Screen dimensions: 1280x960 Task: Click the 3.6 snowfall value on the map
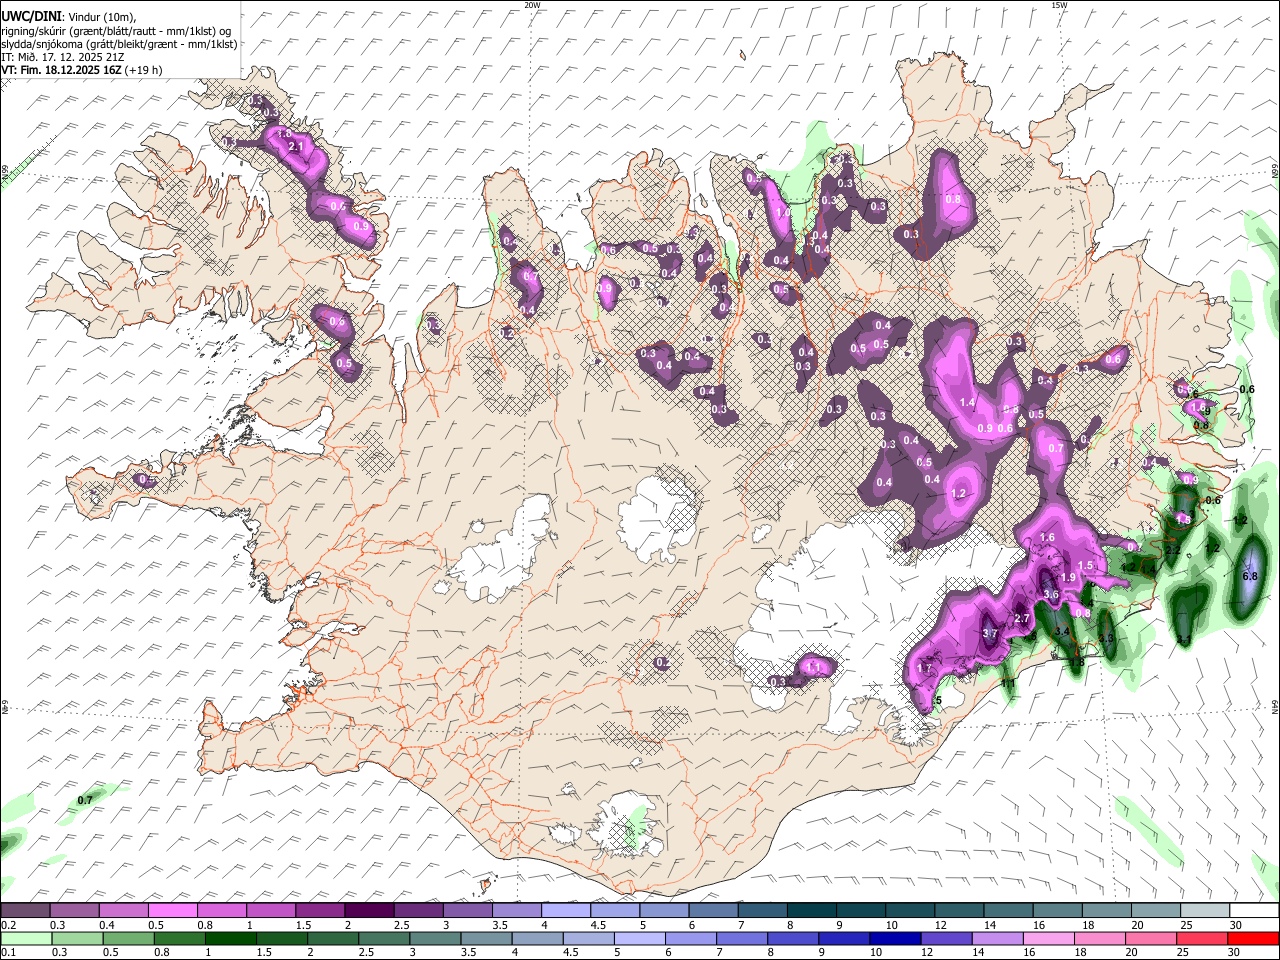click(1050, 595)
